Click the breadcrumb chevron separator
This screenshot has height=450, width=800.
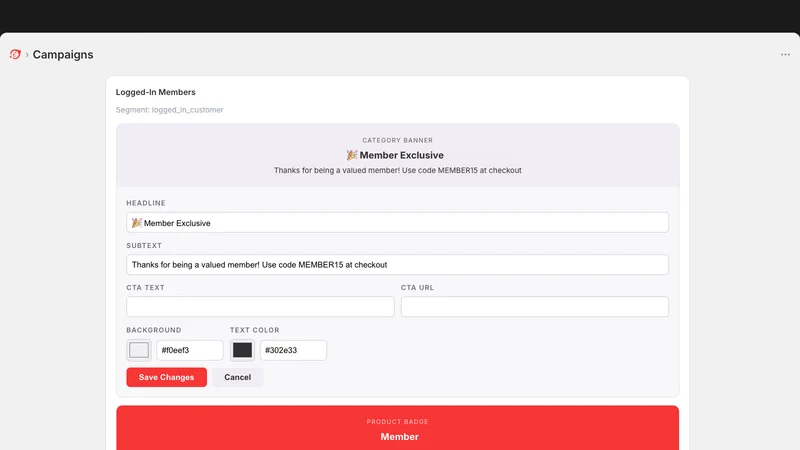tap(27, 55)
